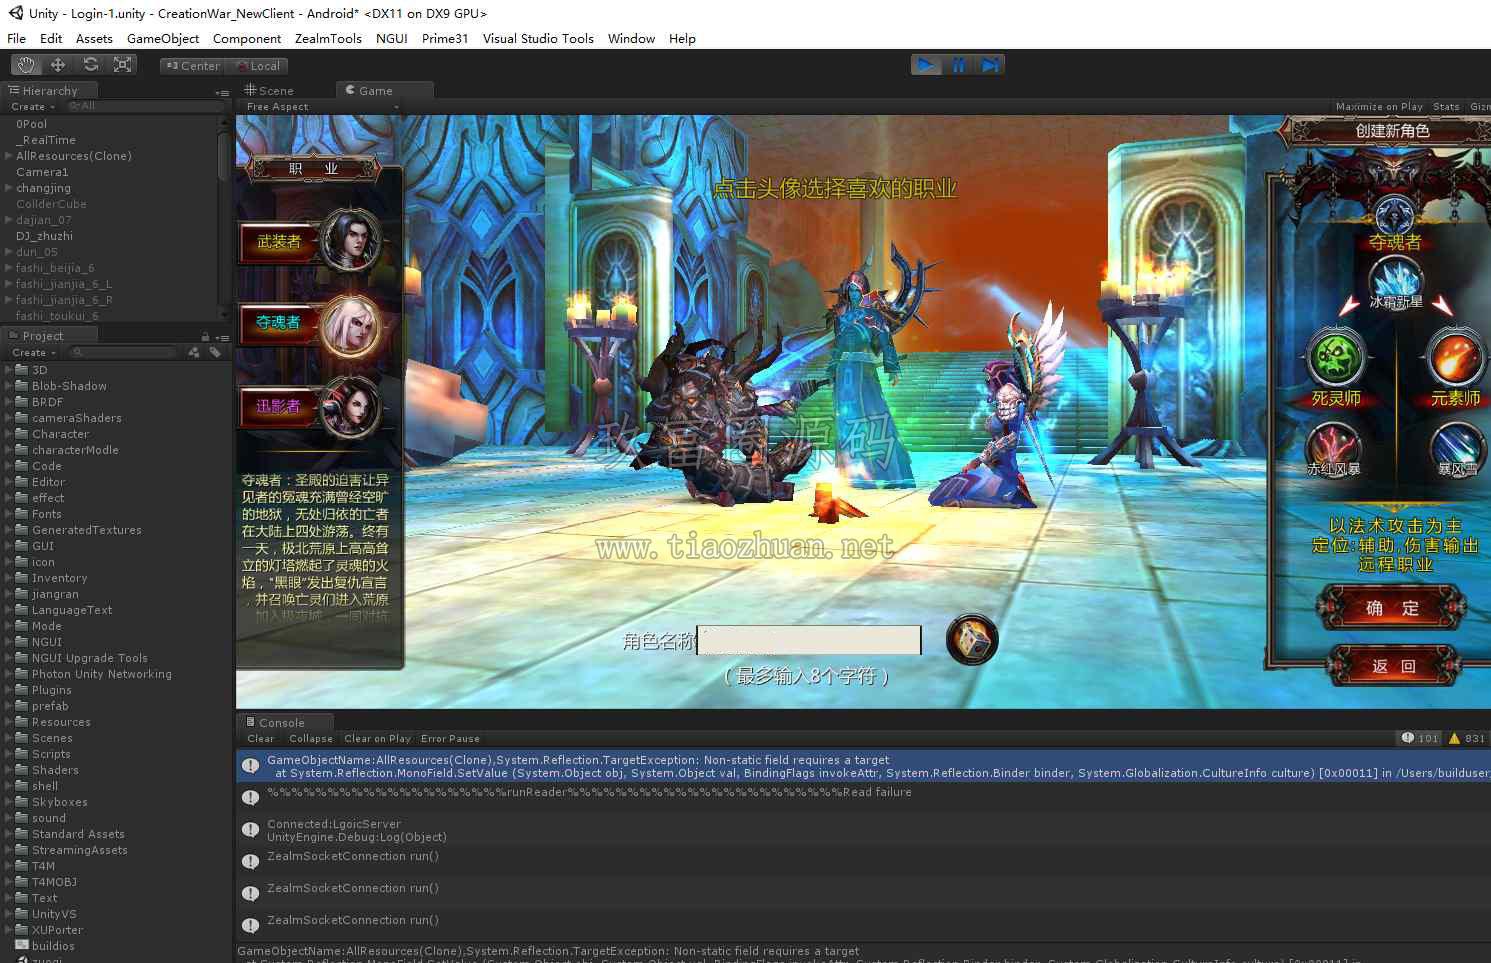1491x963 pixels.
Task: Select the Connected:LgoicServer log icon
Action: pyautogui.click(x=250, y=830)
